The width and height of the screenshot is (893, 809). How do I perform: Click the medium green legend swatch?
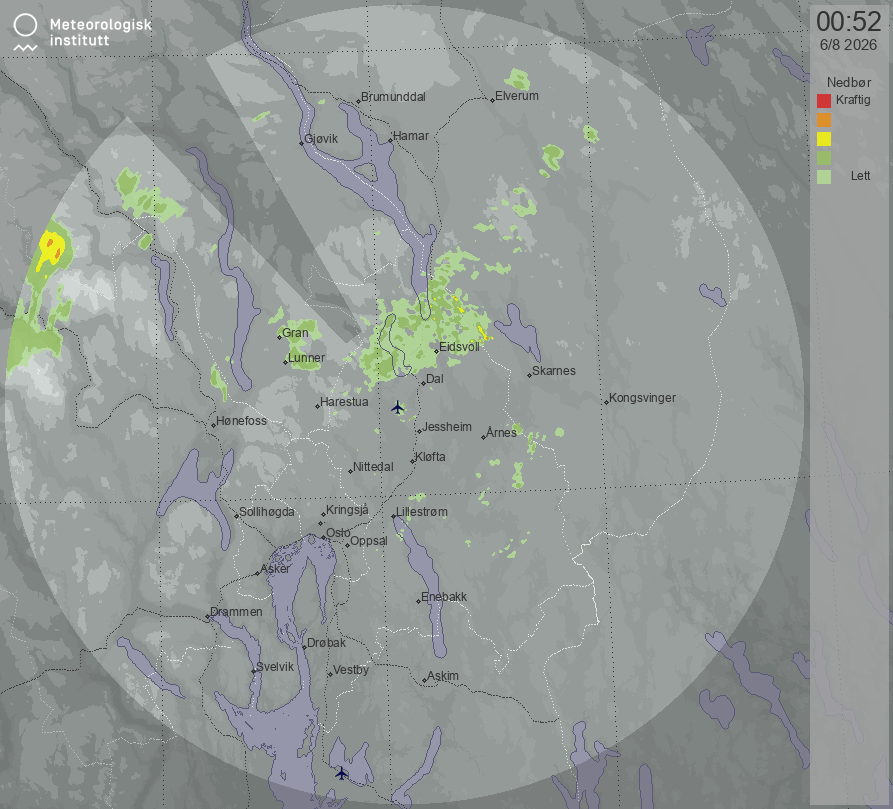pyautogui.click(x=824, y=158)
